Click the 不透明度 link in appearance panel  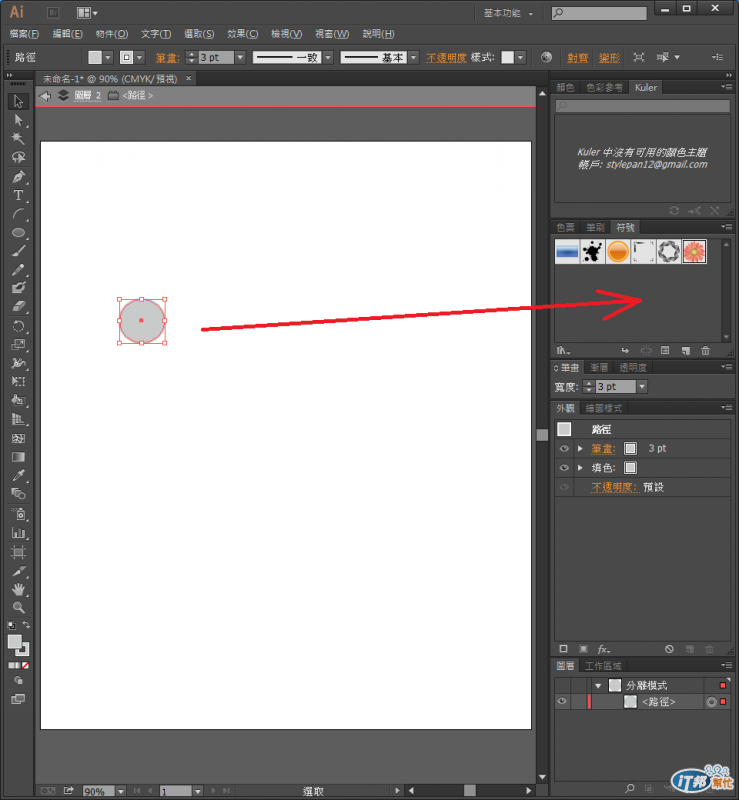pos(614,487)
